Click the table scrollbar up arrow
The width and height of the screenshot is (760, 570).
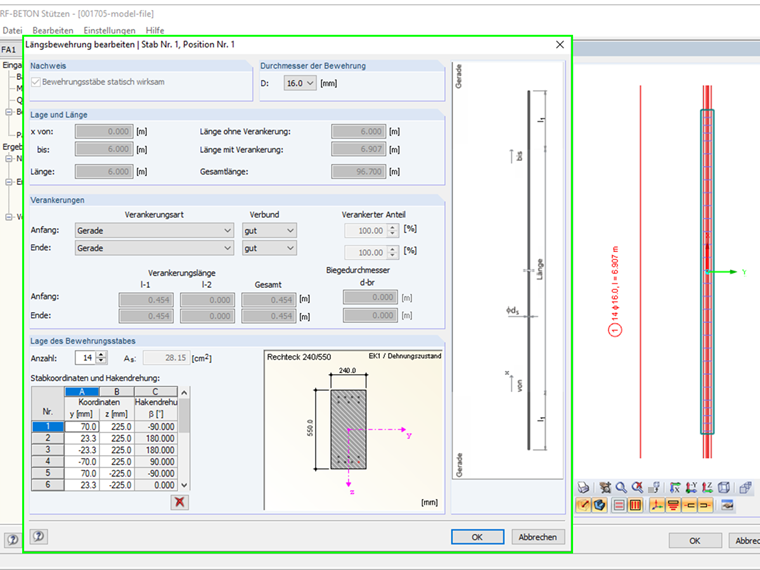point(184,392)
